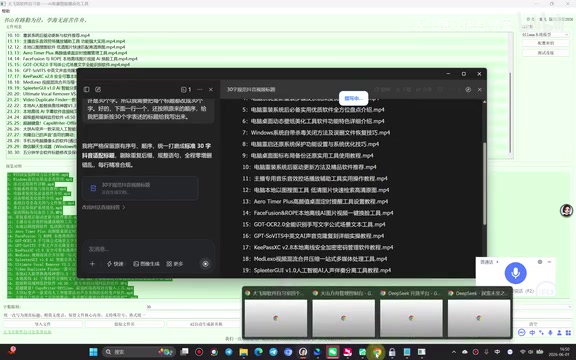
Task: Toggle the sidebar icon in chat panel
Action: click(86, 89)
